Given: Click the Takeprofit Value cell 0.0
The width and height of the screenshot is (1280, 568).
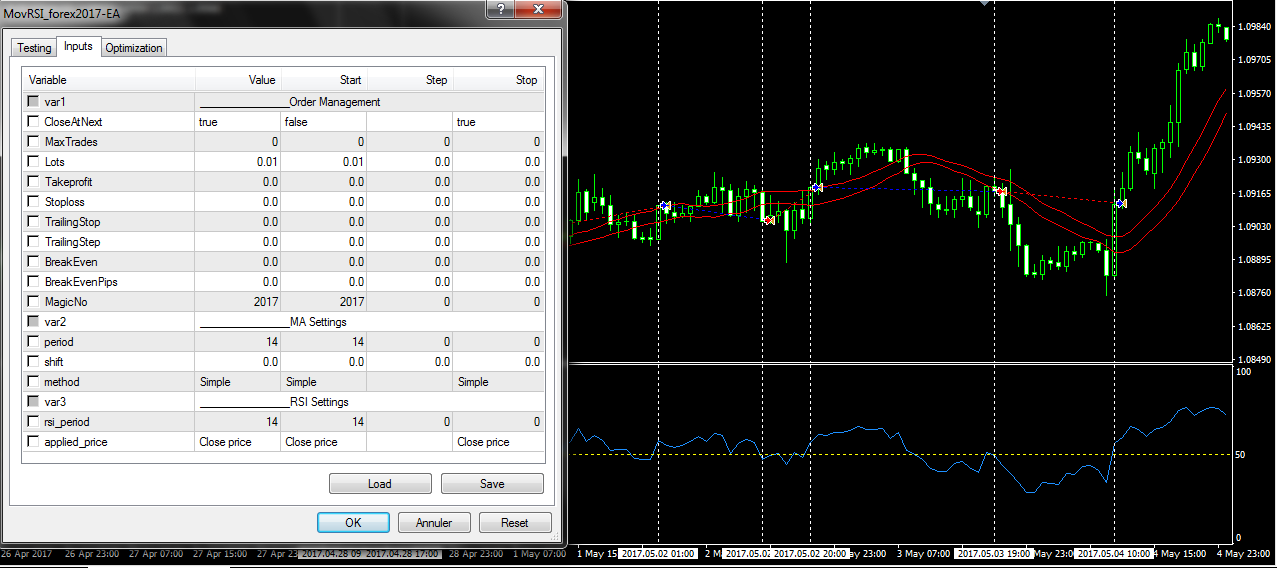Looking at the screenshot, I should click(x=238, y=182).
